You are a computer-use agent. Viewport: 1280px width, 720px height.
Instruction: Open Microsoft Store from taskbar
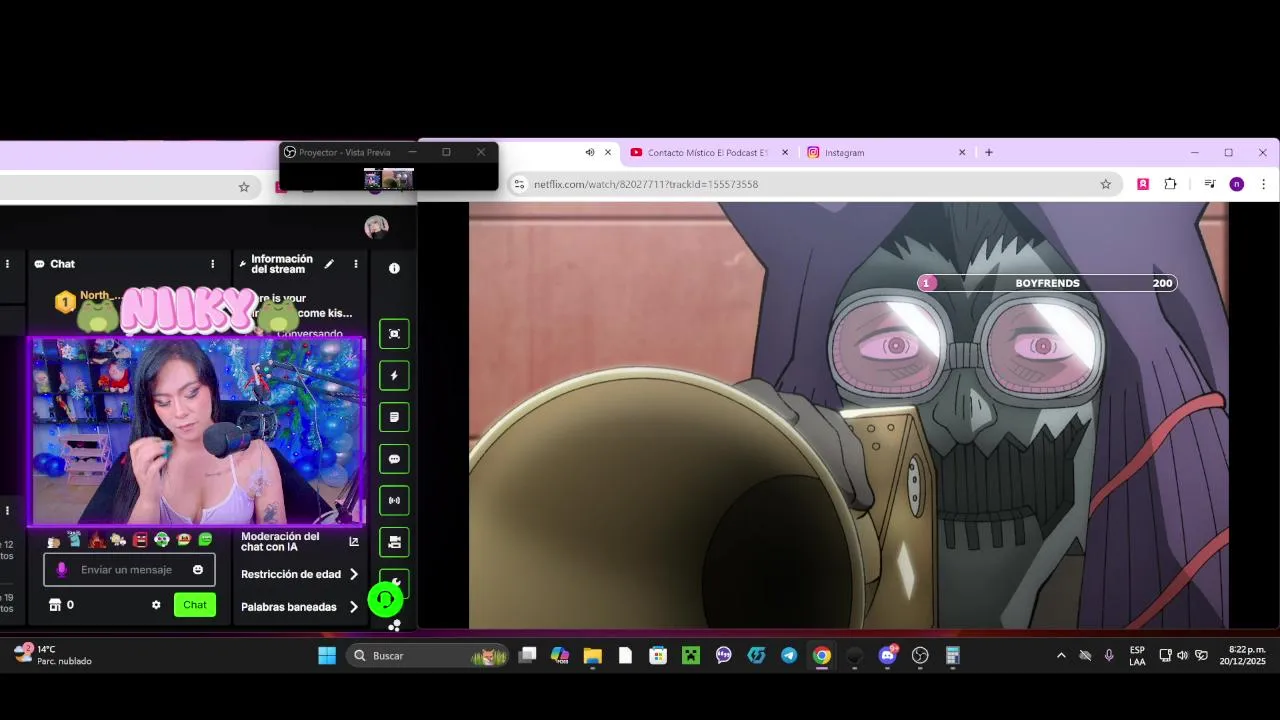(658, 656)
